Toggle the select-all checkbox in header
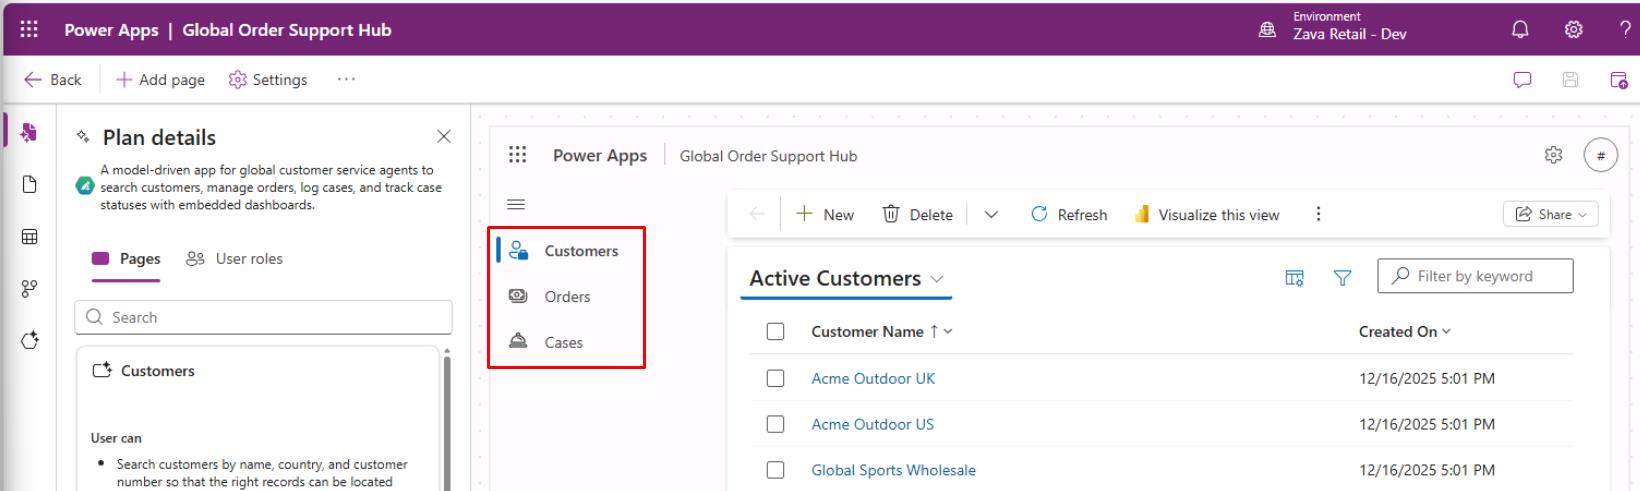1640x491 pixels. click(x=775, y=331)
